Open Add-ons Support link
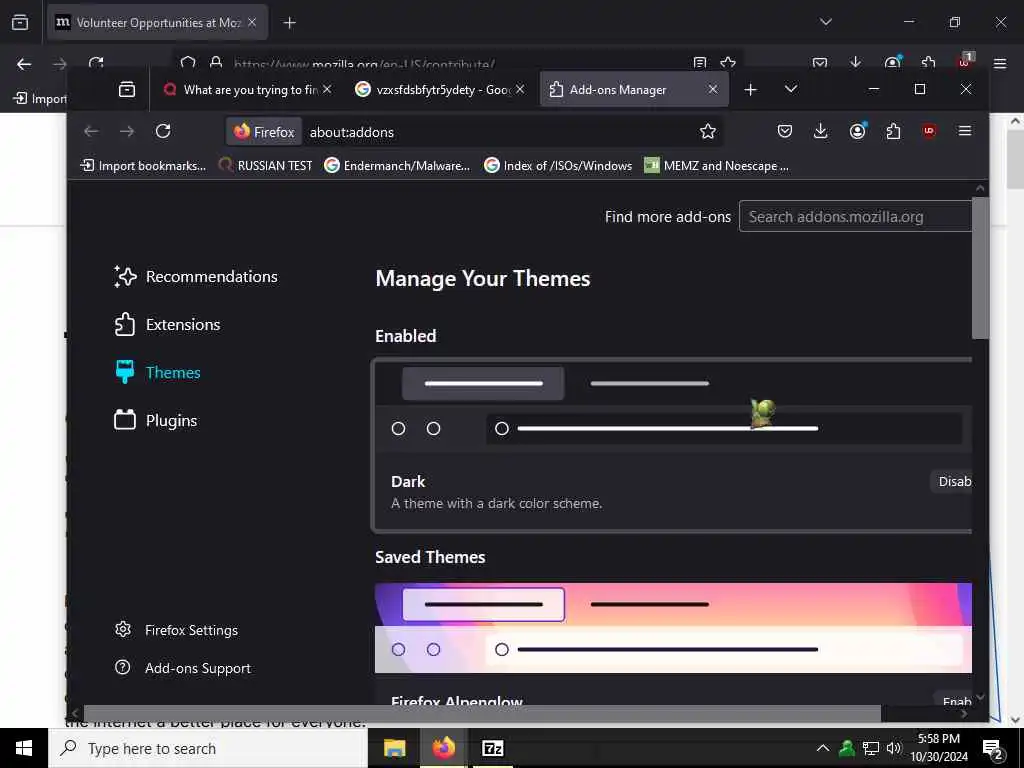Viewport: 1024px width, 768px height. (x=182, y=668)
